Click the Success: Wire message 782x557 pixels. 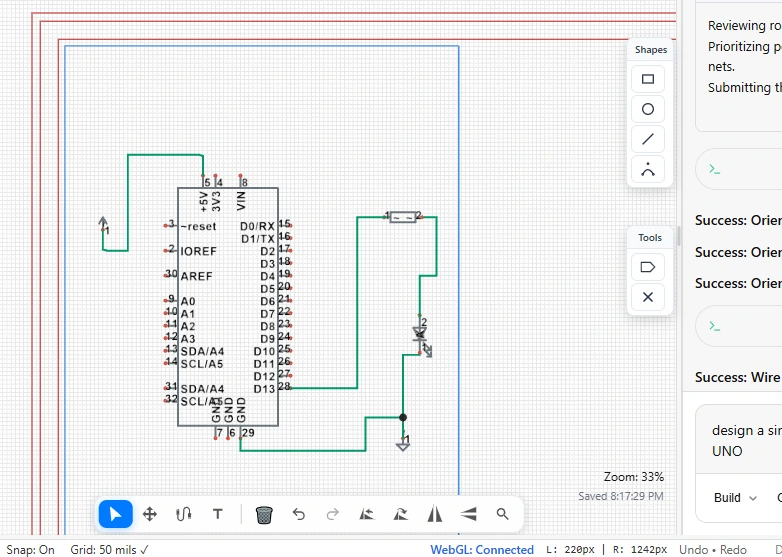tap(738, 377)
